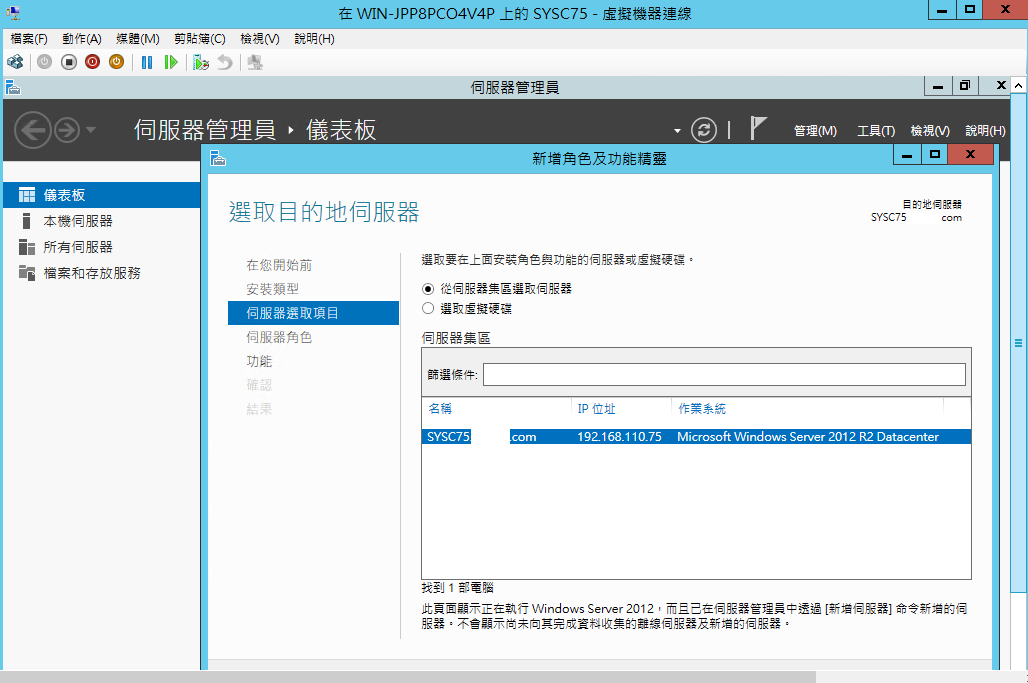Open the 工具(T) menu in Server Manager
The image size is (1028, 683).
(876, 131)
